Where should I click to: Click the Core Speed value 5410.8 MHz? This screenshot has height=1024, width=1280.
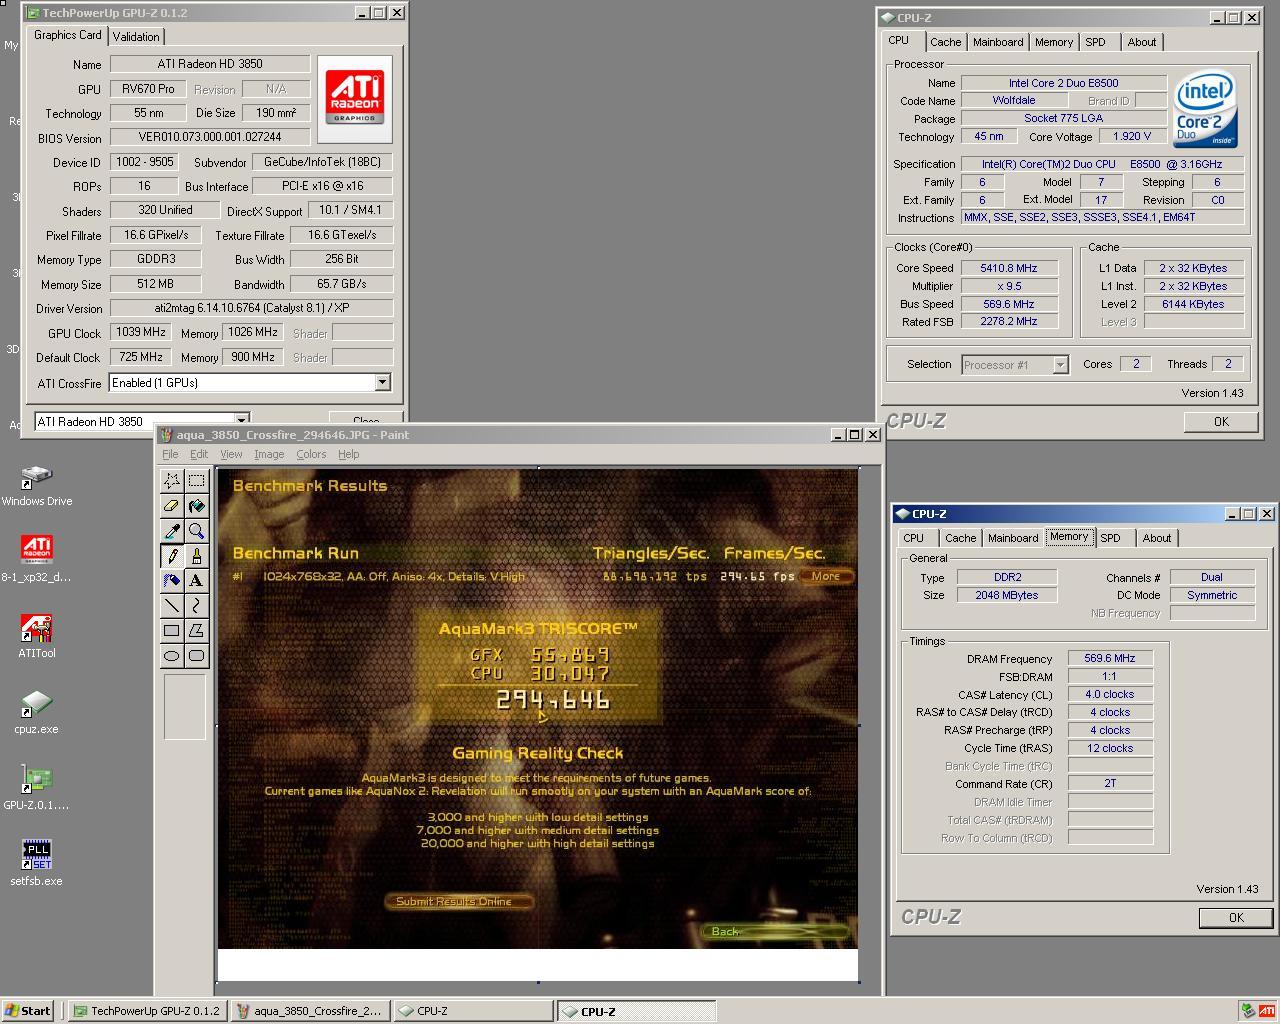click(1009, 268)
